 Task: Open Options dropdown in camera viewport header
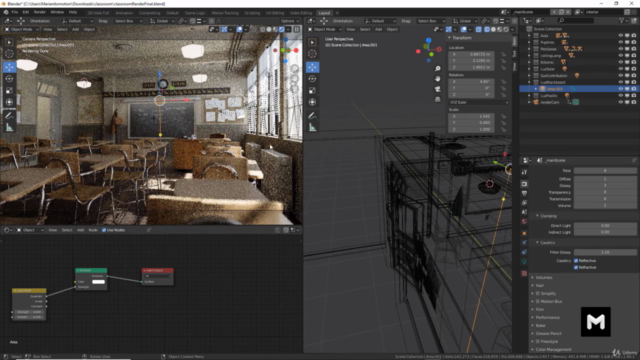tap(289, 21)
